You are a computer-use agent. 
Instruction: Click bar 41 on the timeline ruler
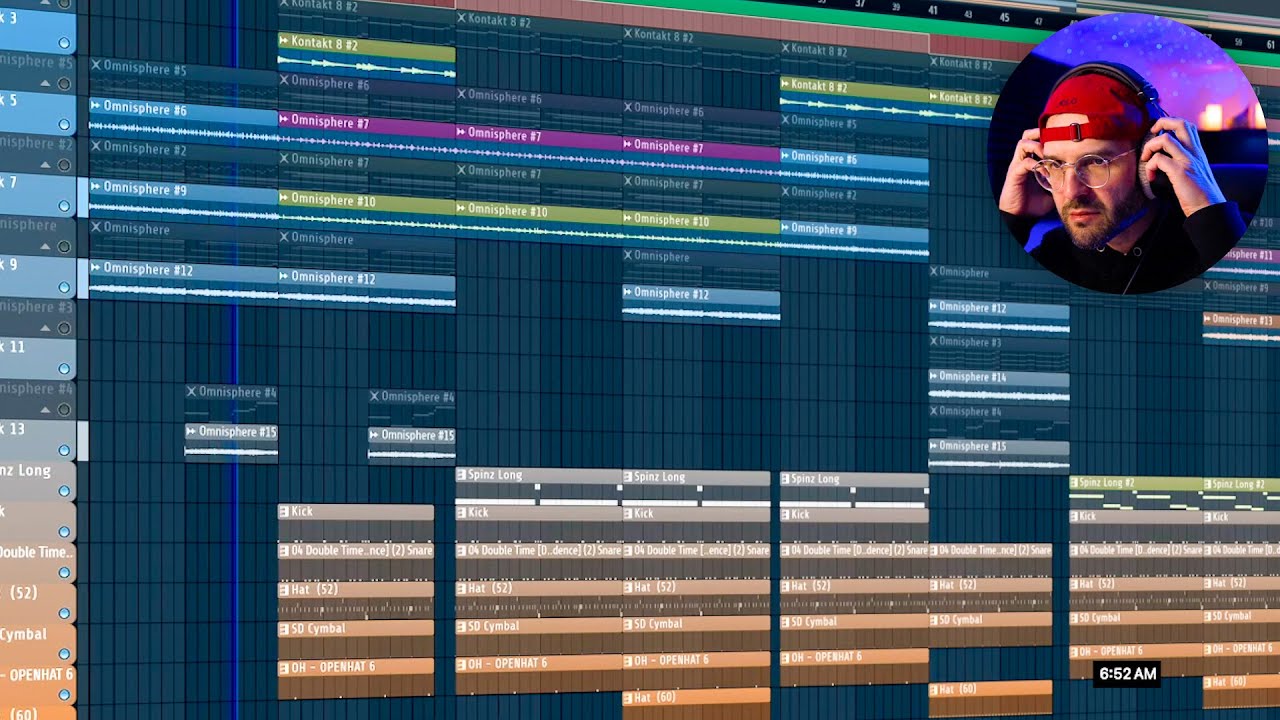(x=932, y=10)
